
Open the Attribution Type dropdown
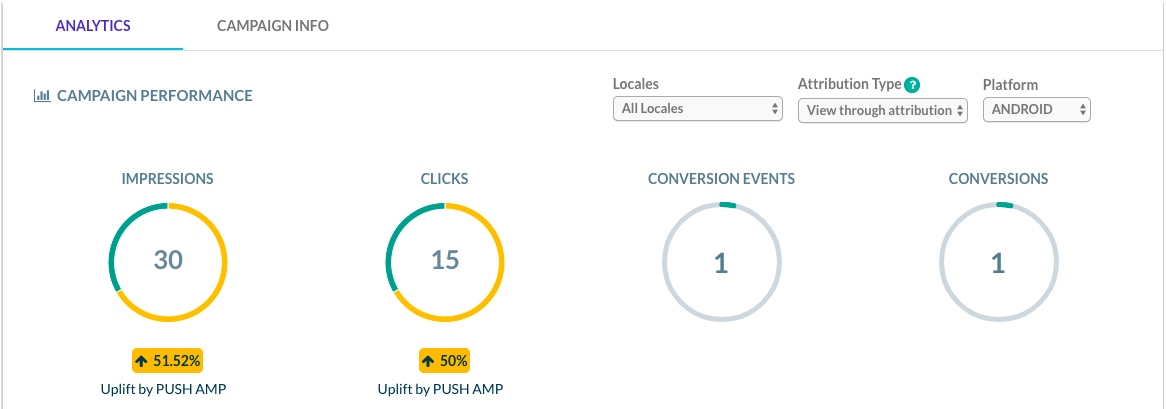tap(883, 110)
